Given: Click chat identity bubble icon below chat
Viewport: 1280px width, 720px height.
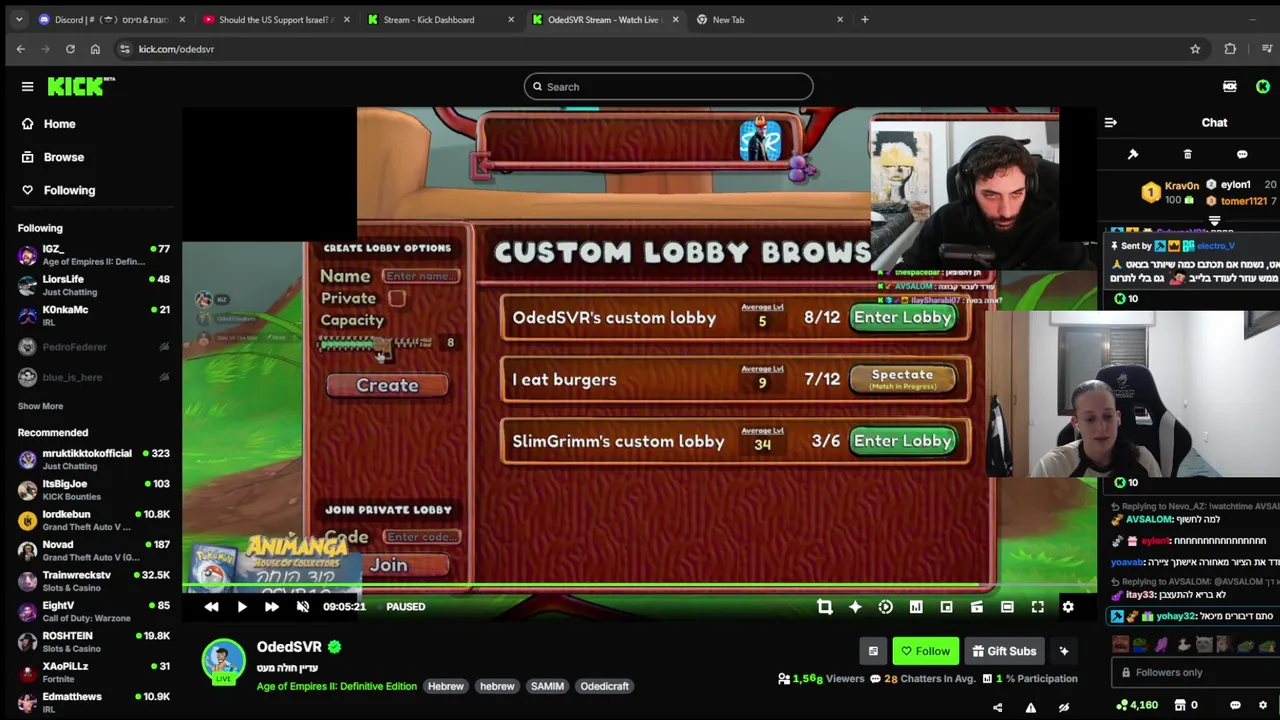Looking at the screenshot, I should point(1235,705).
